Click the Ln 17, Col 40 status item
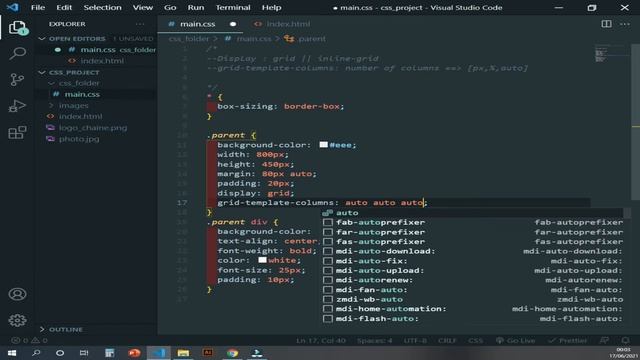The height and width of the screenshot is (360, 640). 321,340
